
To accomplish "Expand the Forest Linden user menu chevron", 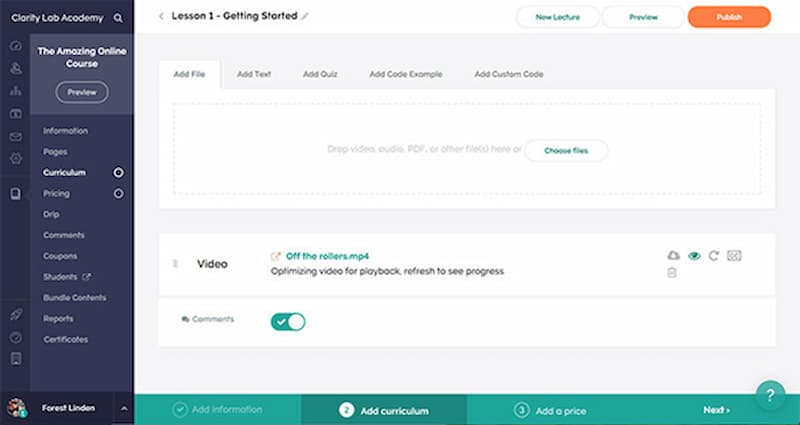I will click(x=123, y=408).
